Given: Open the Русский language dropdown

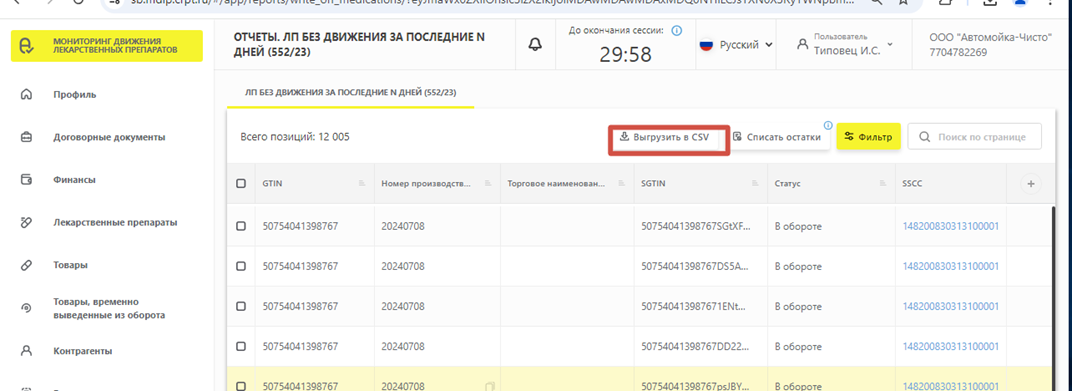Looking at the screenshot, I should pyautogui.click(x=736, y=45).
